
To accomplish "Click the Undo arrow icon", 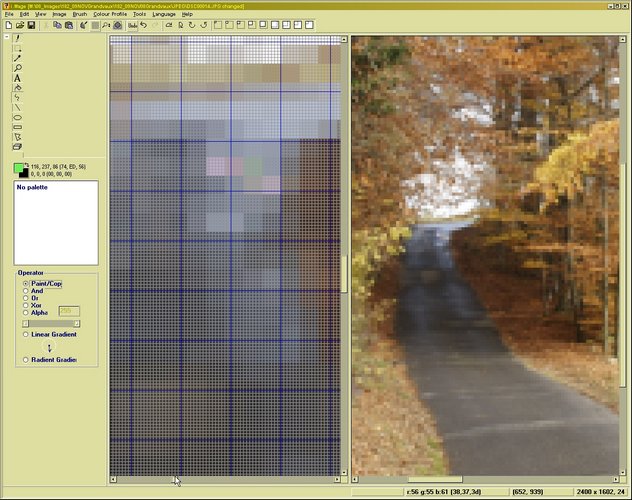I will coord(144,25).
